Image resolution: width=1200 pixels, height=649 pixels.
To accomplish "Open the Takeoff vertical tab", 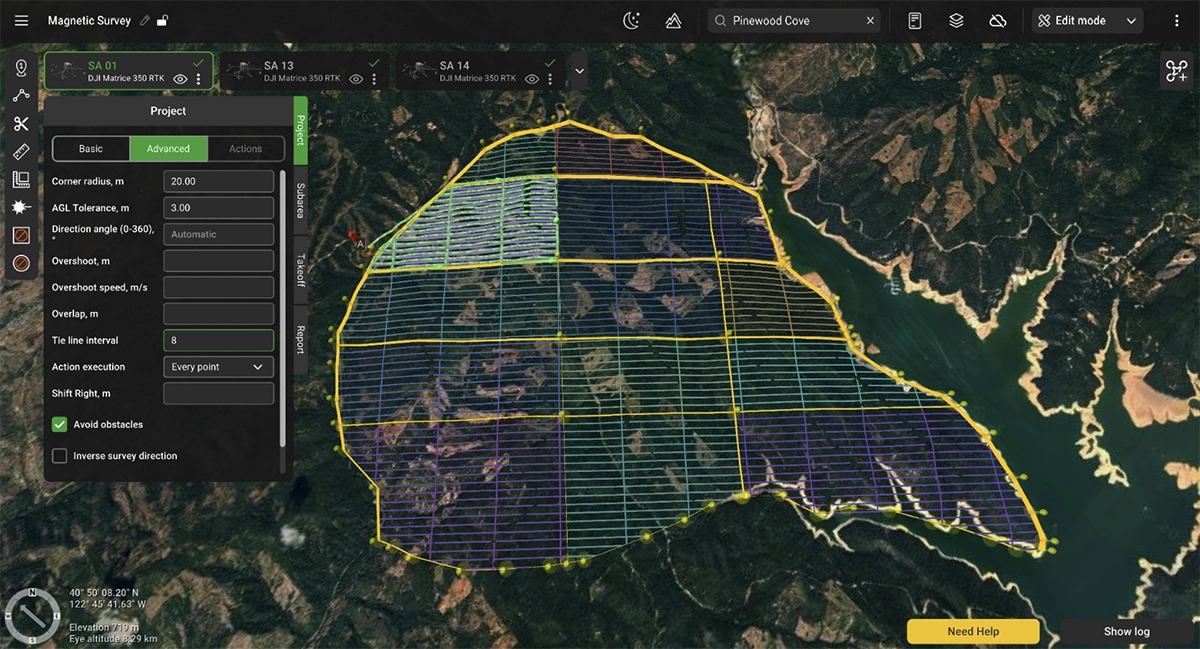I will tap(301, 270).
